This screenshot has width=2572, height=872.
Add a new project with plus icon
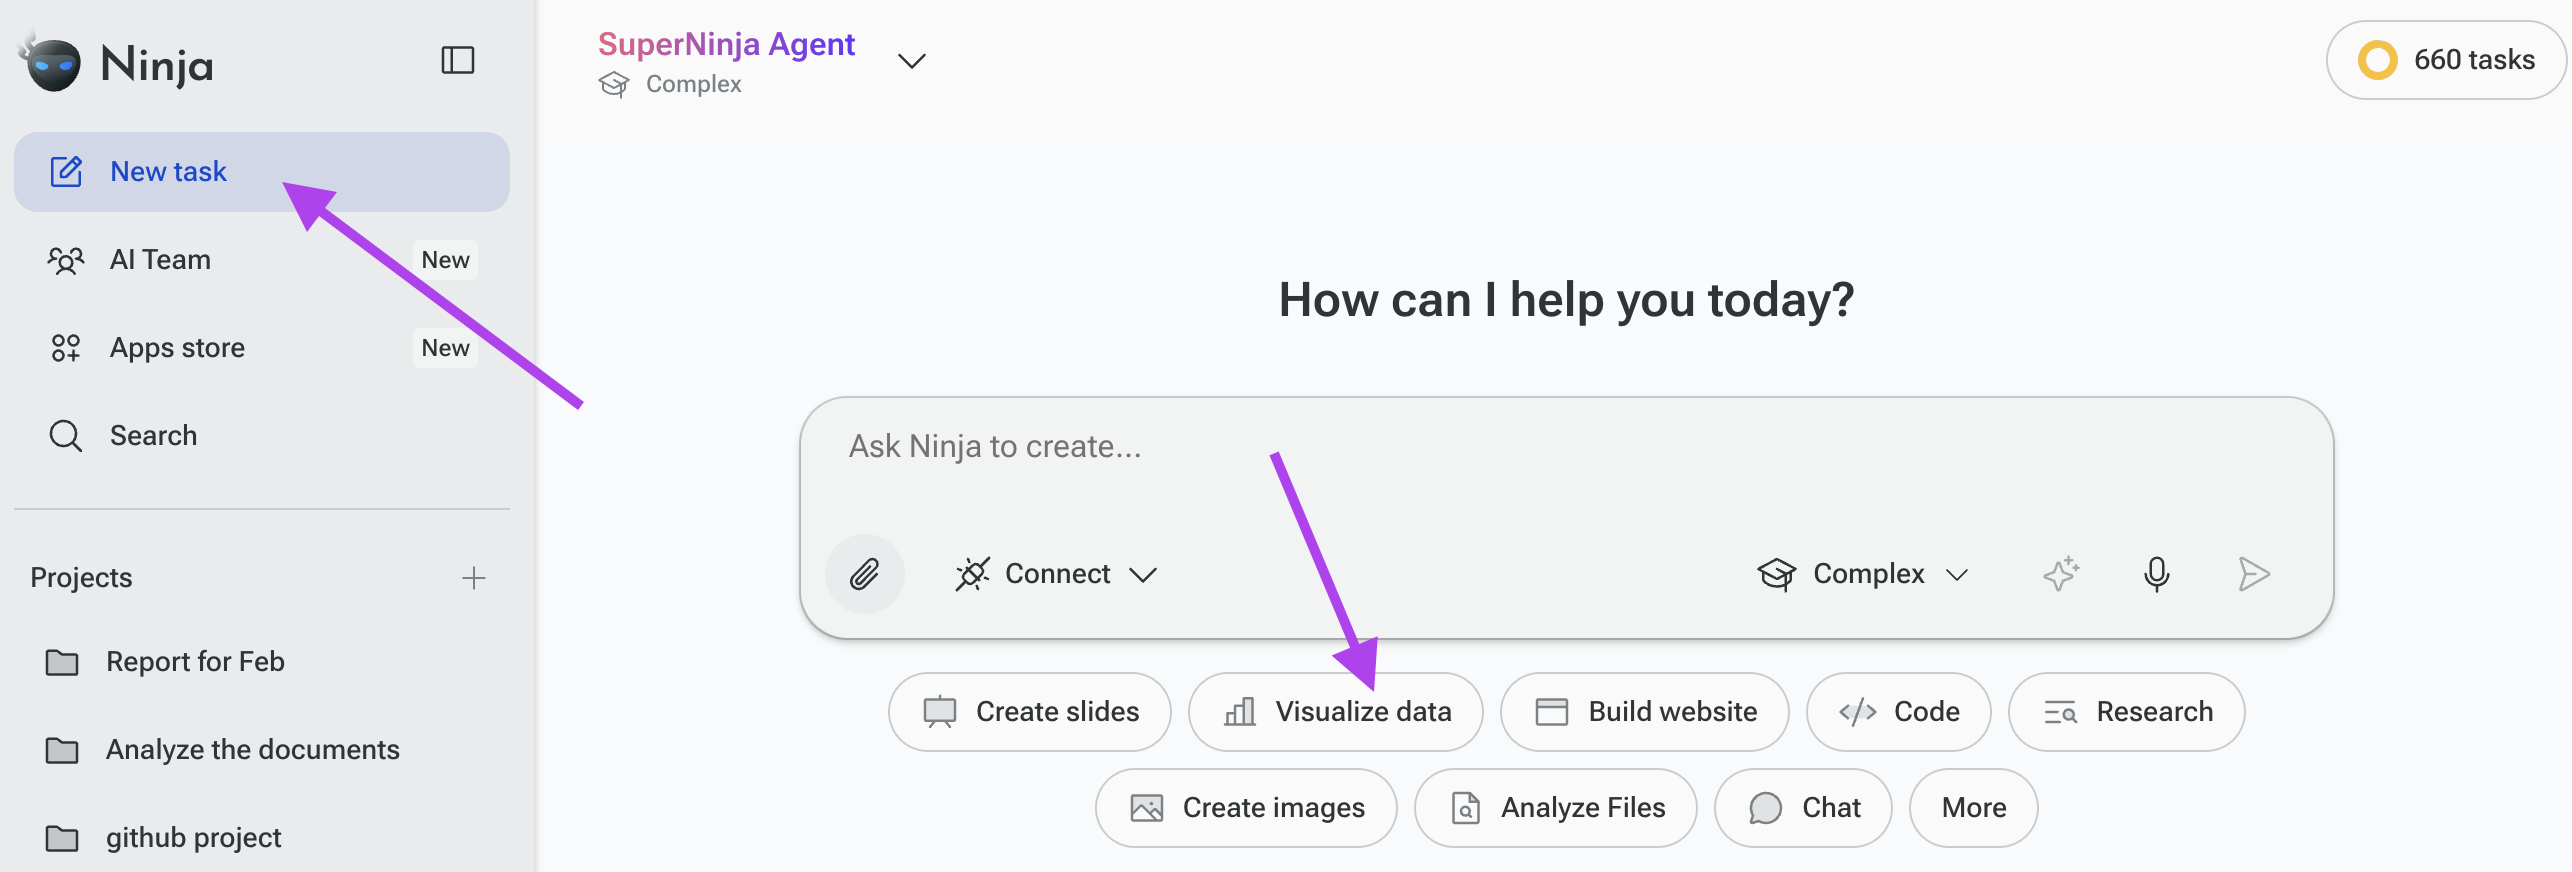click(474, 578)
